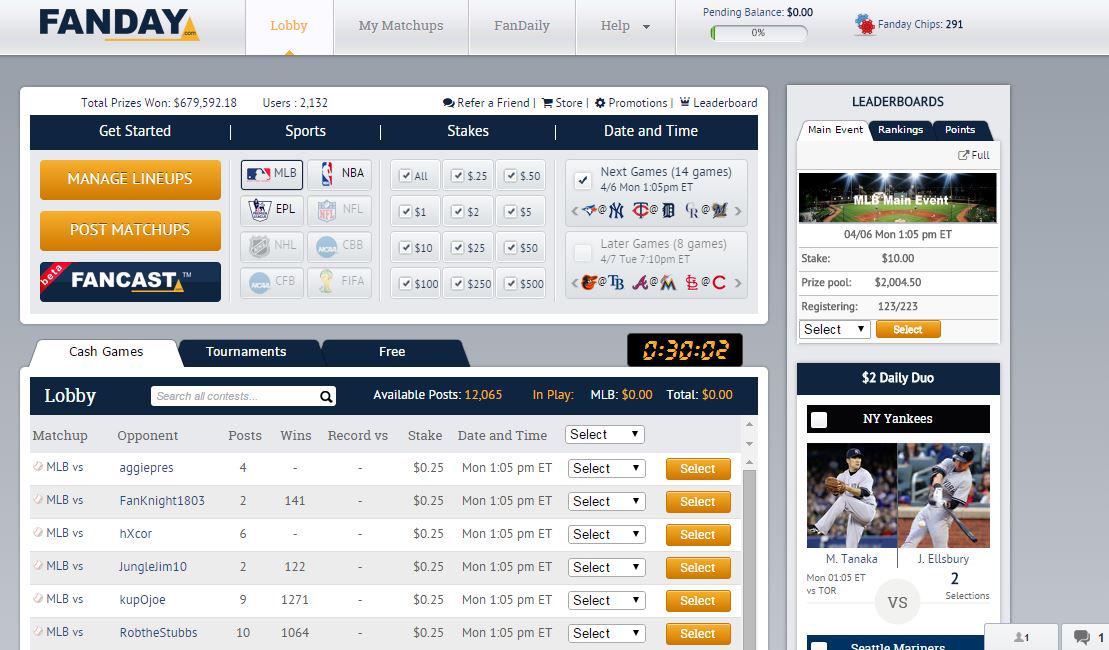Viewport: 1109px width, 650px height.
Task: Select the FIFA sport icon
Action: [339, 282]
